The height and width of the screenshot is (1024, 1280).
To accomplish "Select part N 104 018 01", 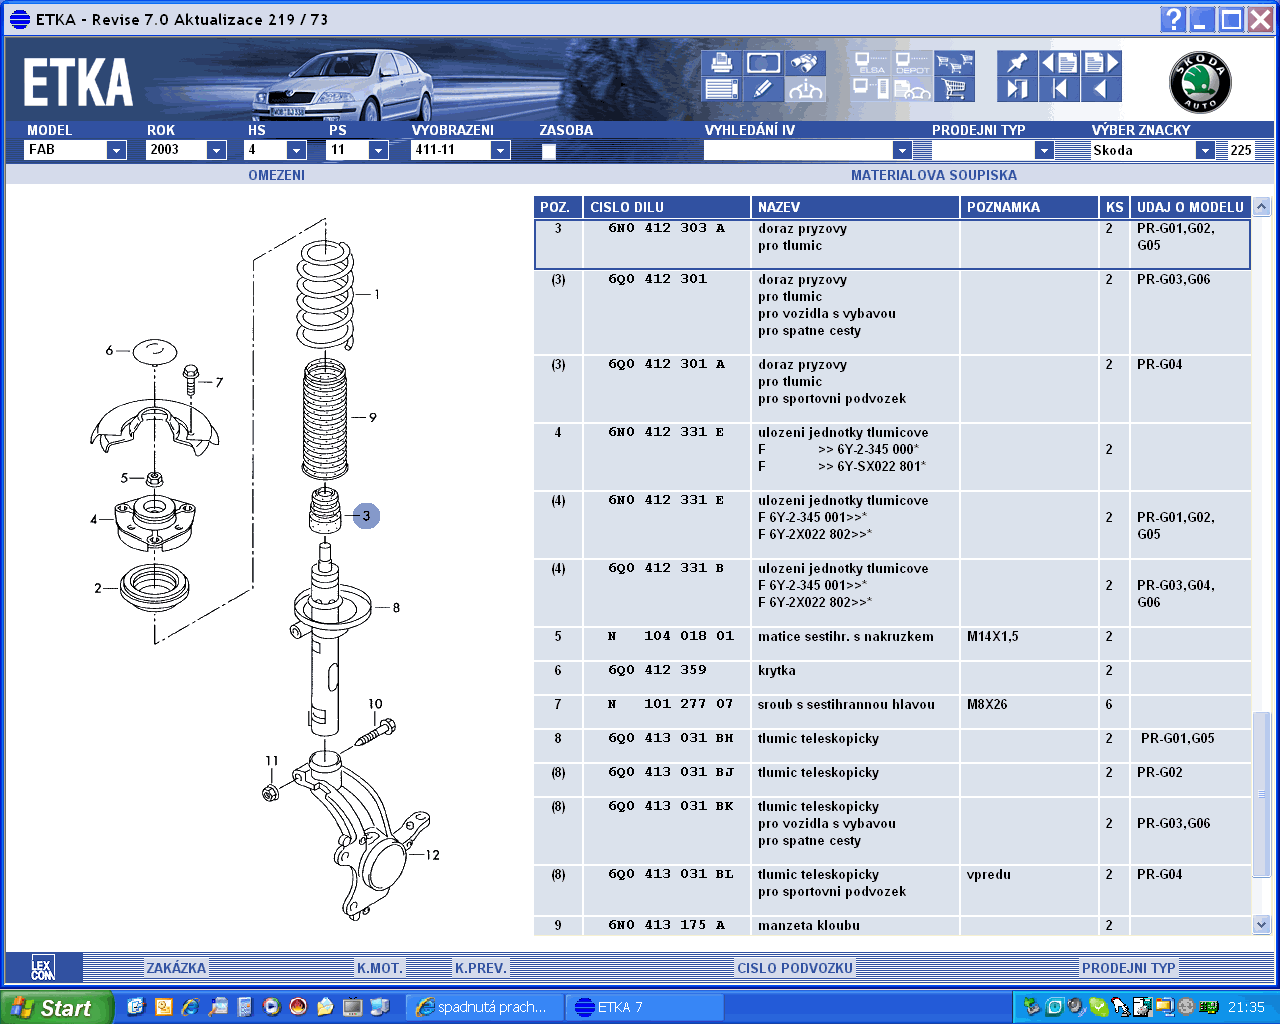I will click(671, 636).
